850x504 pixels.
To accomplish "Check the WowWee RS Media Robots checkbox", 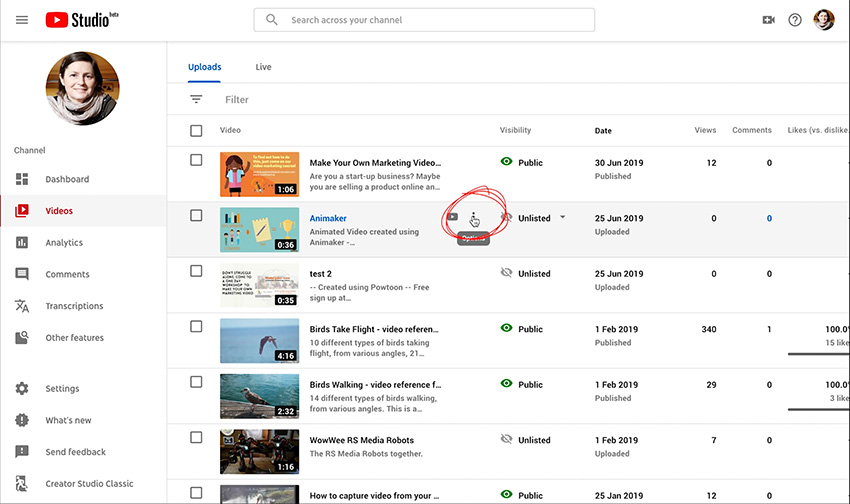I will point(196,437).
